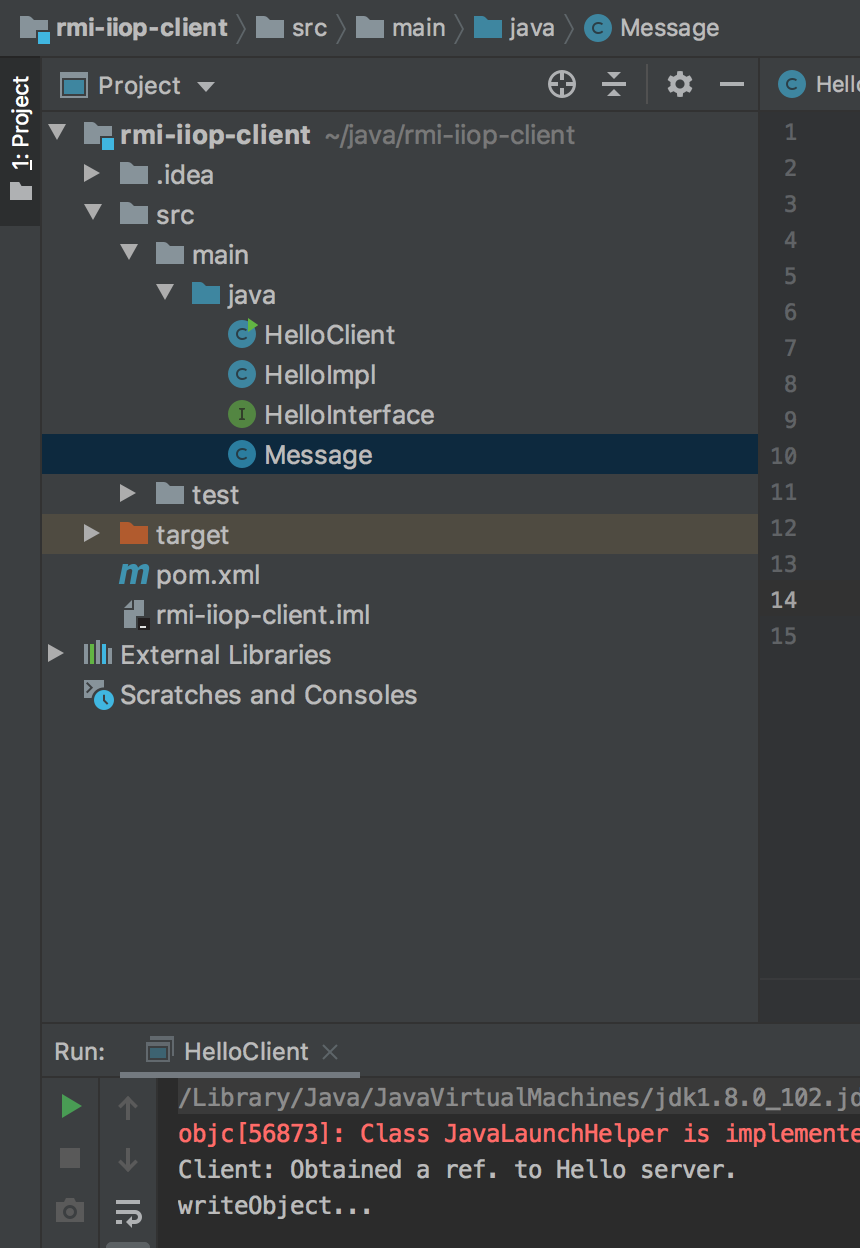Viewport: 860px width, 1248px height.
Task: Expand the .idea folder
Action: (92, 175)
